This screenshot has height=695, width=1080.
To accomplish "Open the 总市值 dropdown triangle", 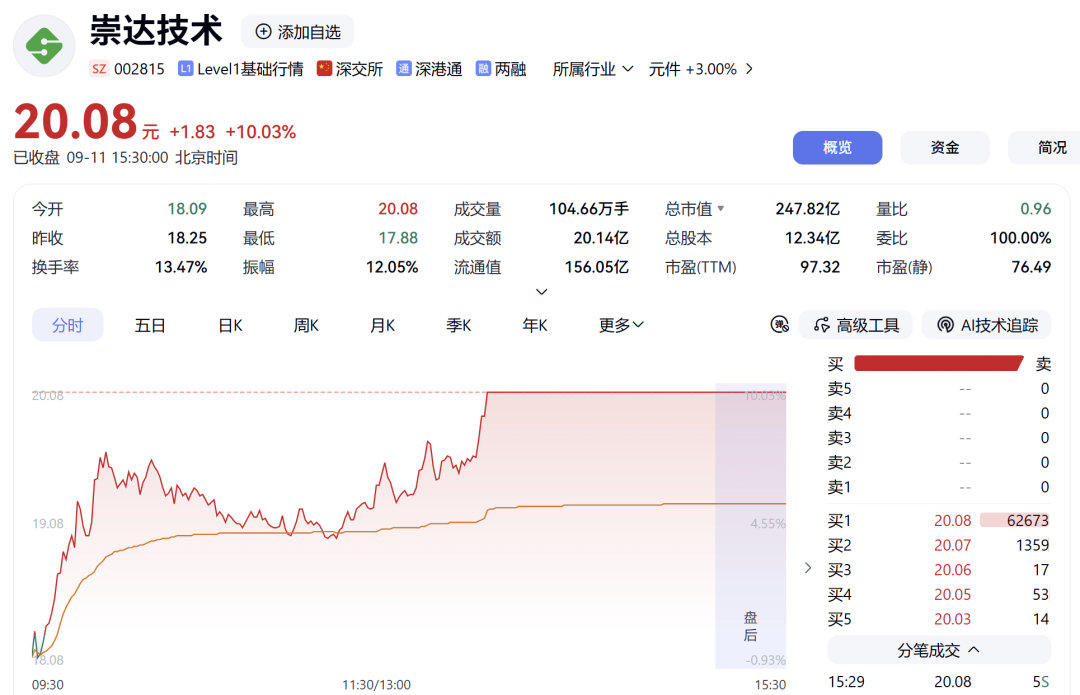I will (x=720, y=208).
